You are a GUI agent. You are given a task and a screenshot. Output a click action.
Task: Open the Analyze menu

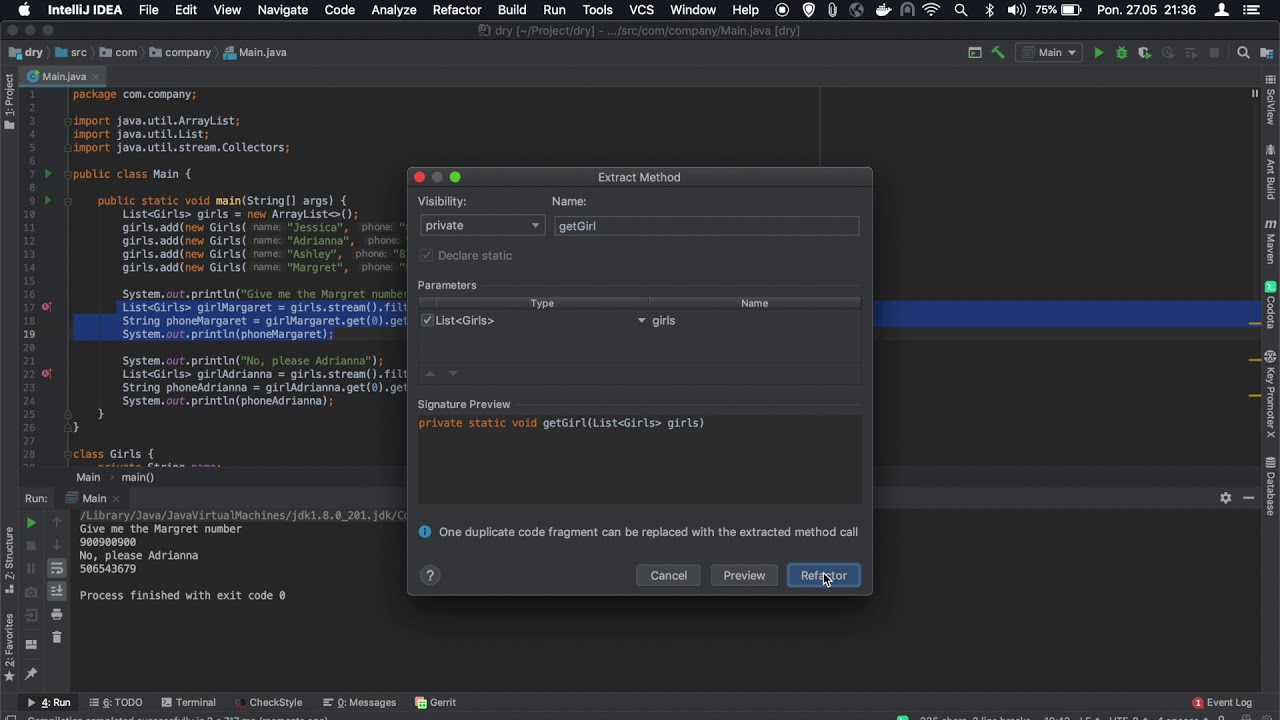[x=394, y=10]
